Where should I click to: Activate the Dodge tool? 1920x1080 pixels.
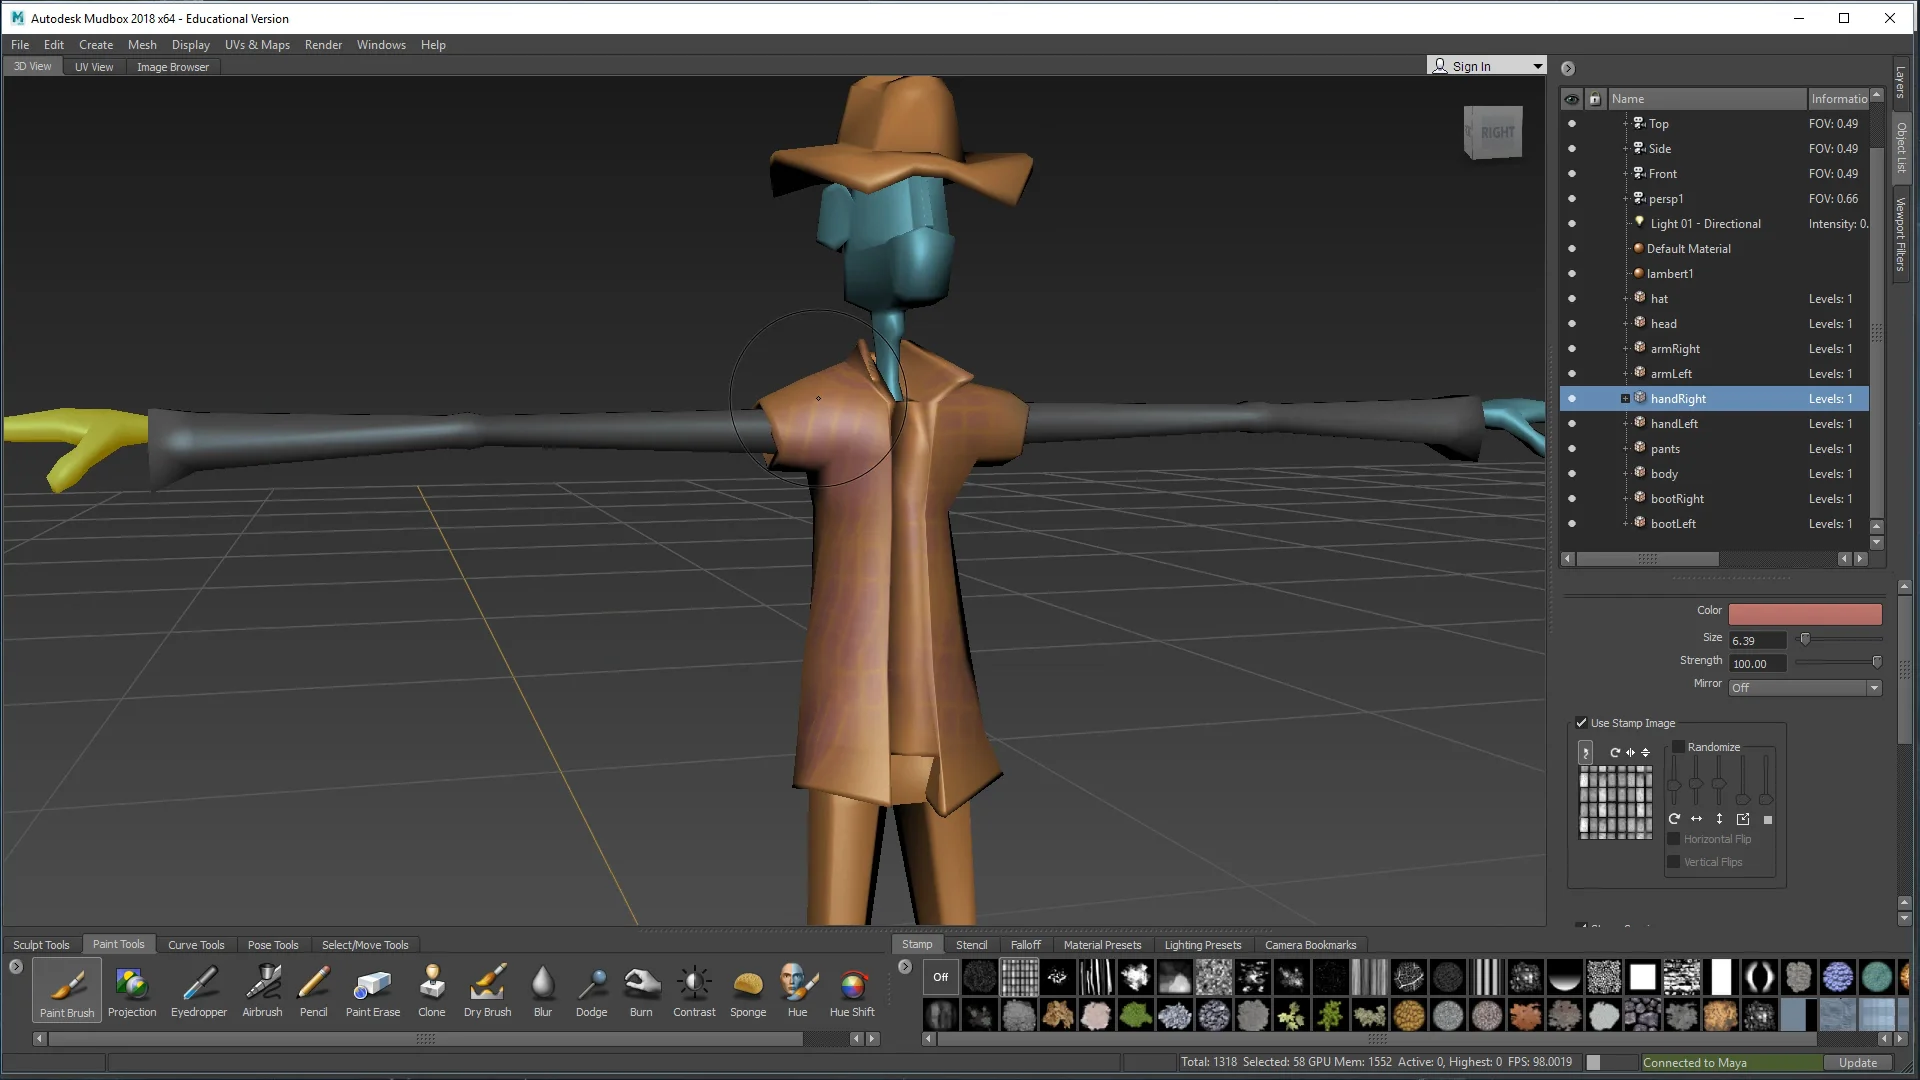tap(591, 990)
